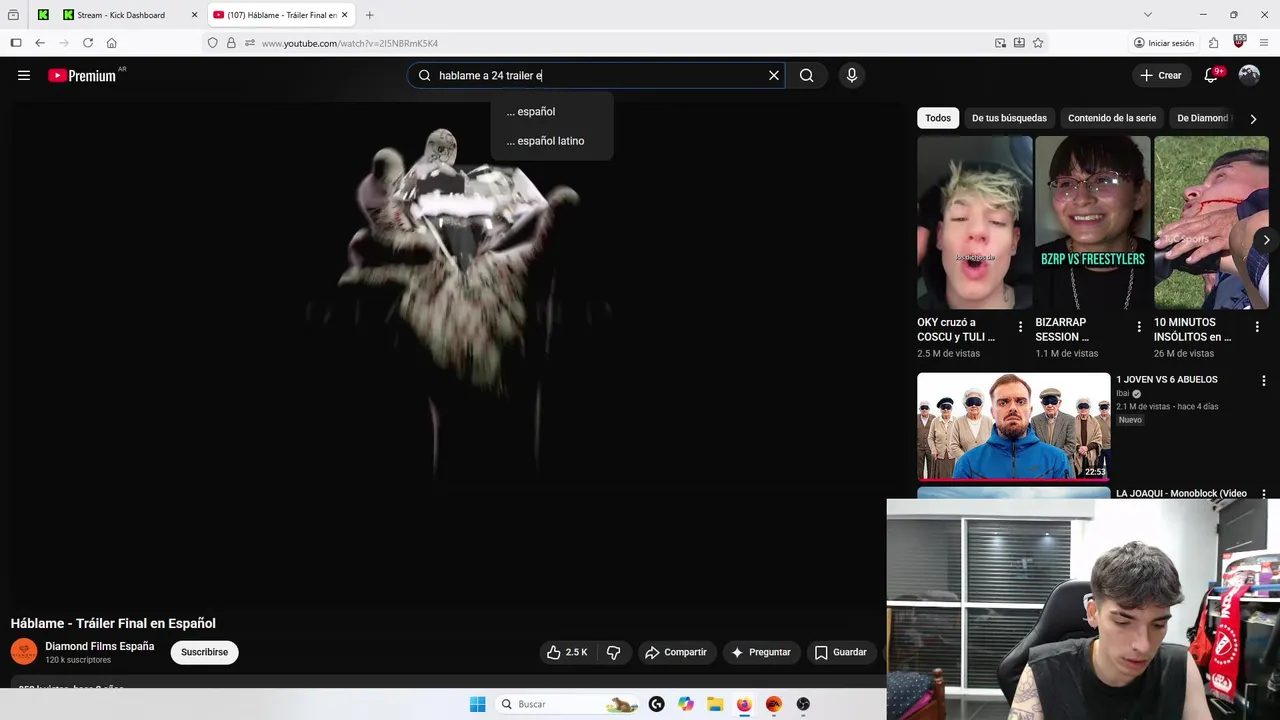This screenshot has width=1280, height=720.
Task: Open options for 'BIZARRAP SESSION' short
Action: [1139, 327]
